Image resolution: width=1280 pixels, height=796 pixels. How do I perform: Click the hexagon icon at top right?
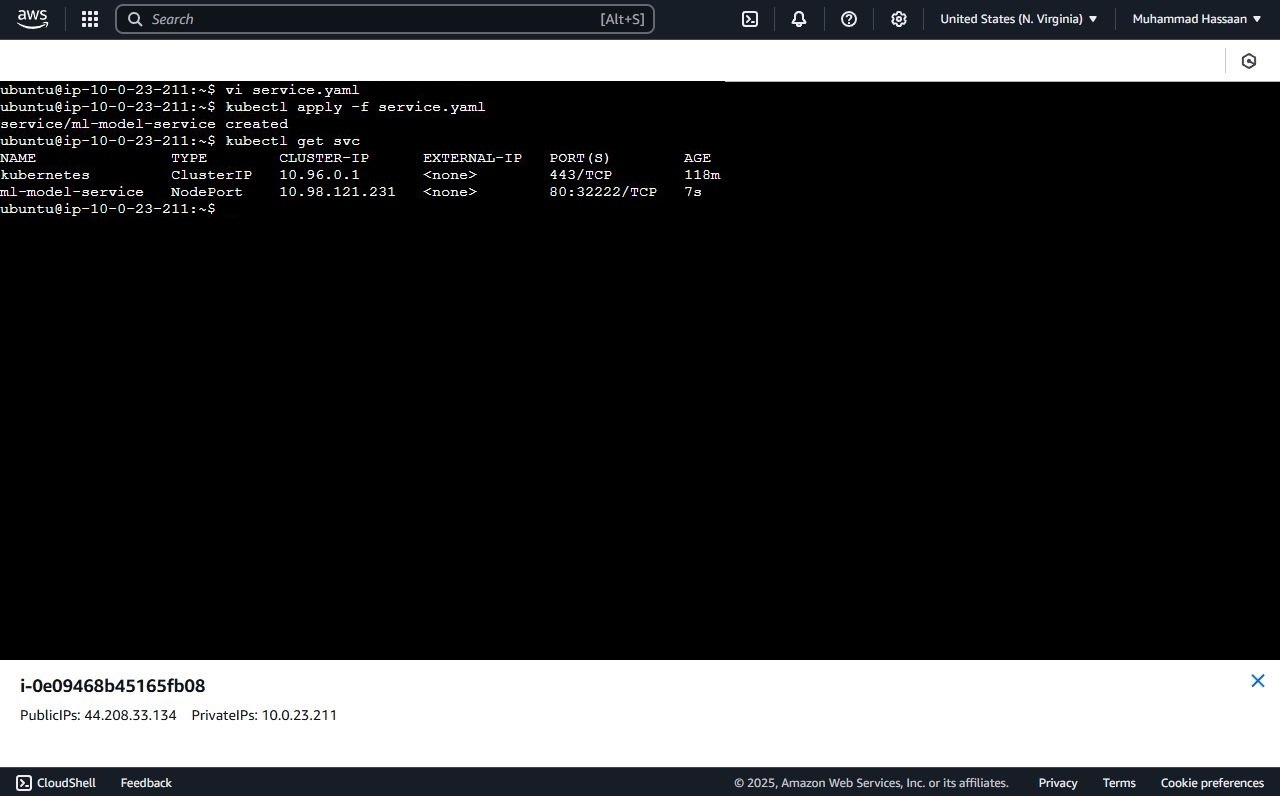click(1249, 61)
